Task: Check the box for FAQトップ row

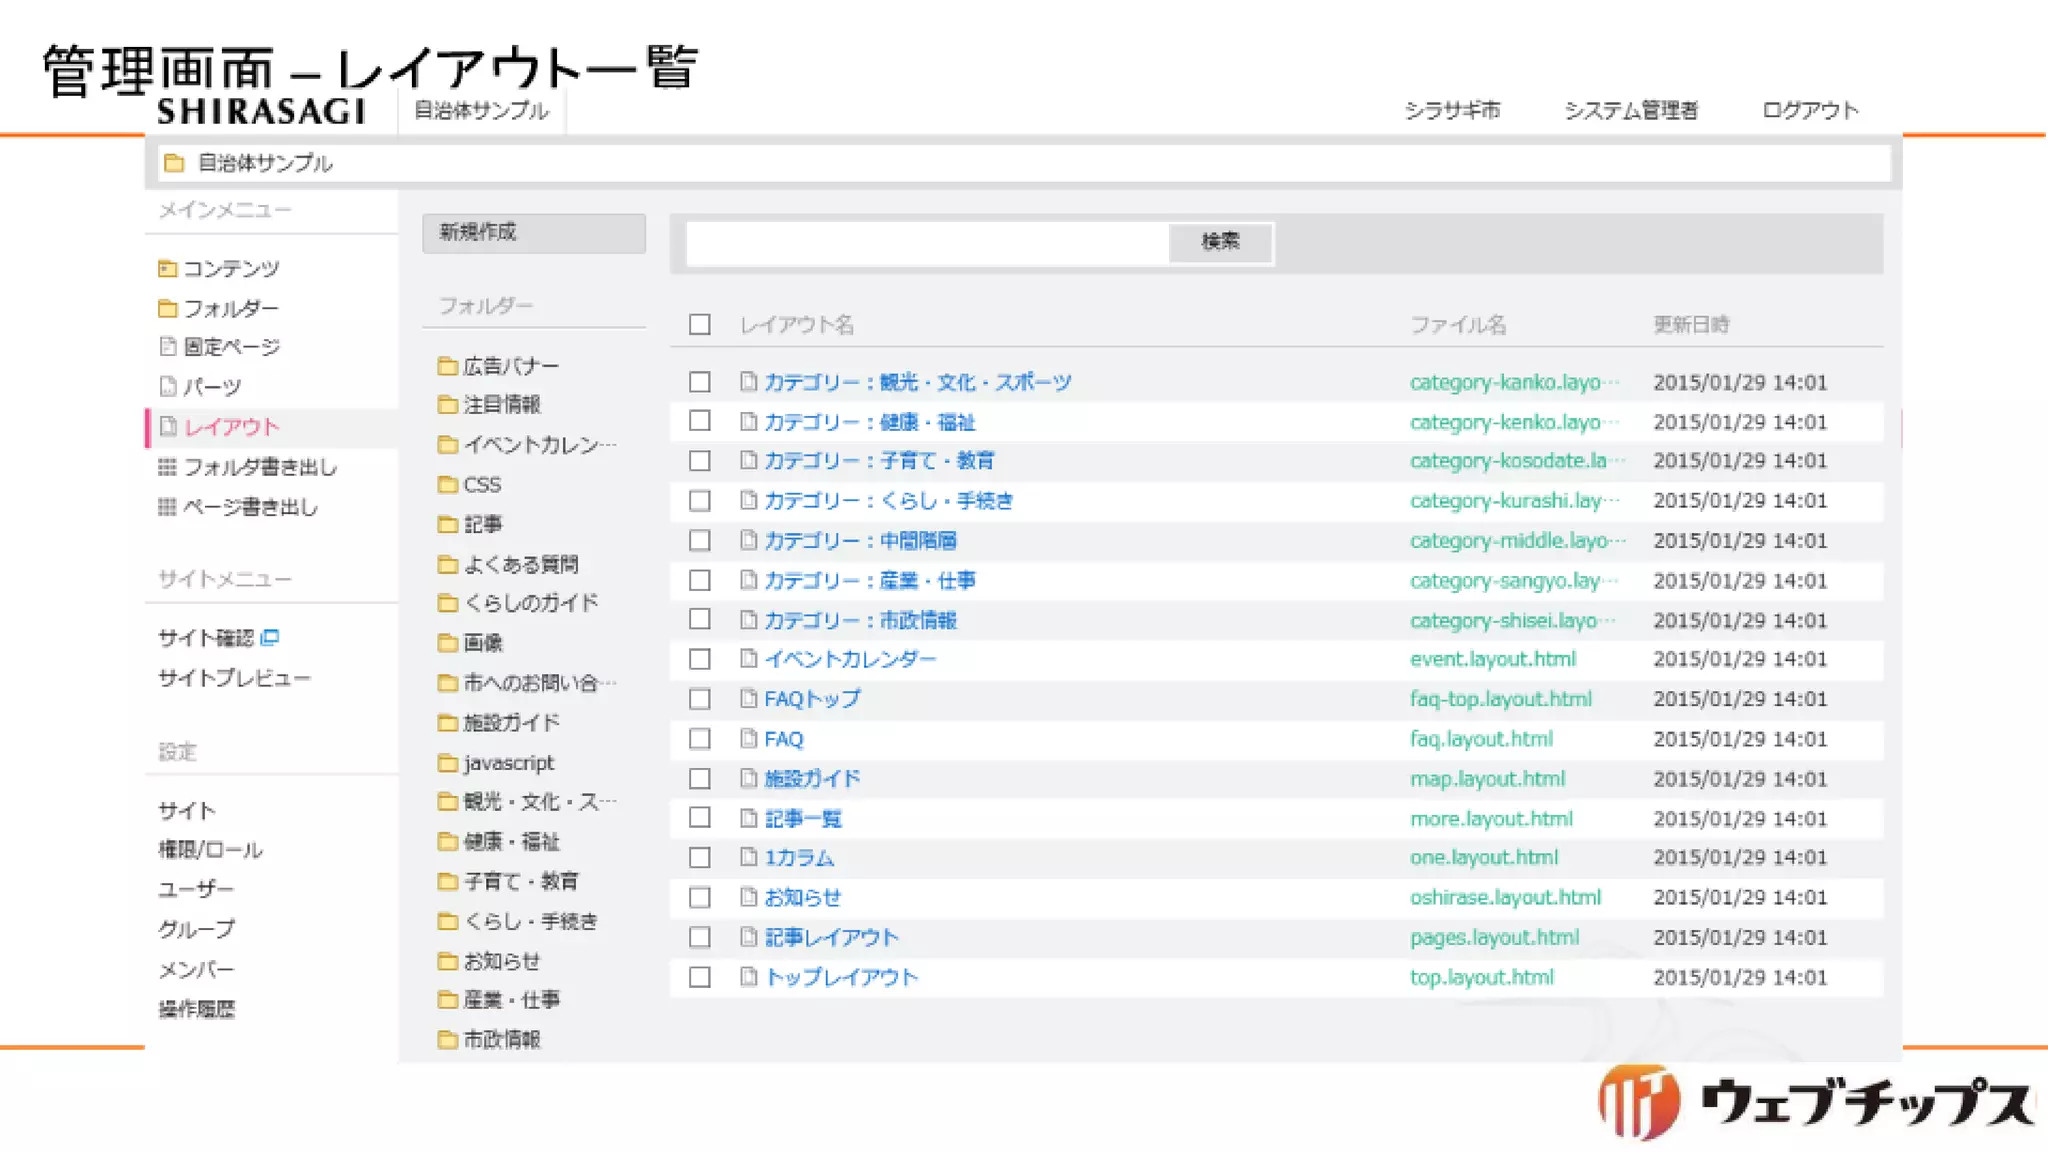Action: click(700, 699)
